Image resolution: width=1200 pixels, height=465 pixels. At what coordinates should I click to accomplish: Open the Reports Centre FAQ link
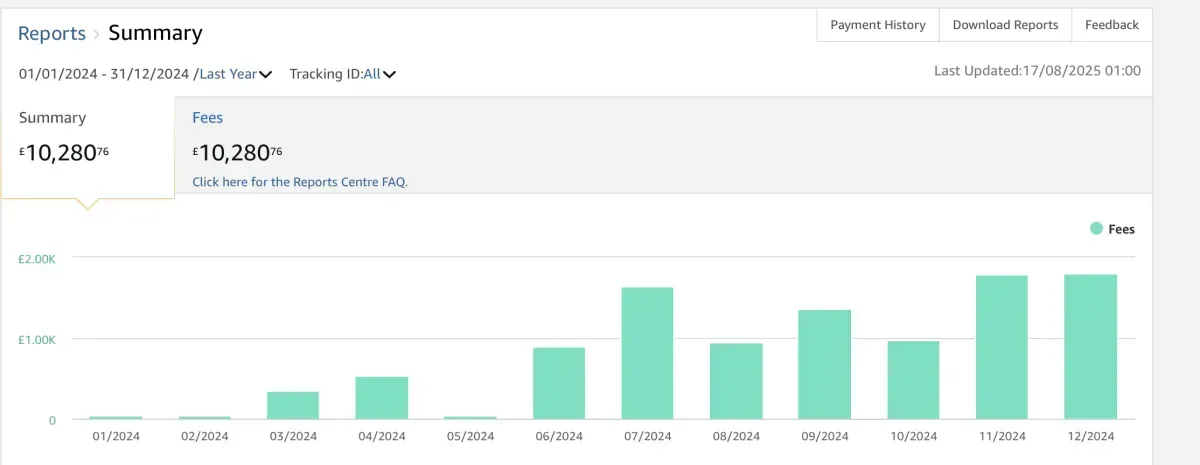coord(300,182)
